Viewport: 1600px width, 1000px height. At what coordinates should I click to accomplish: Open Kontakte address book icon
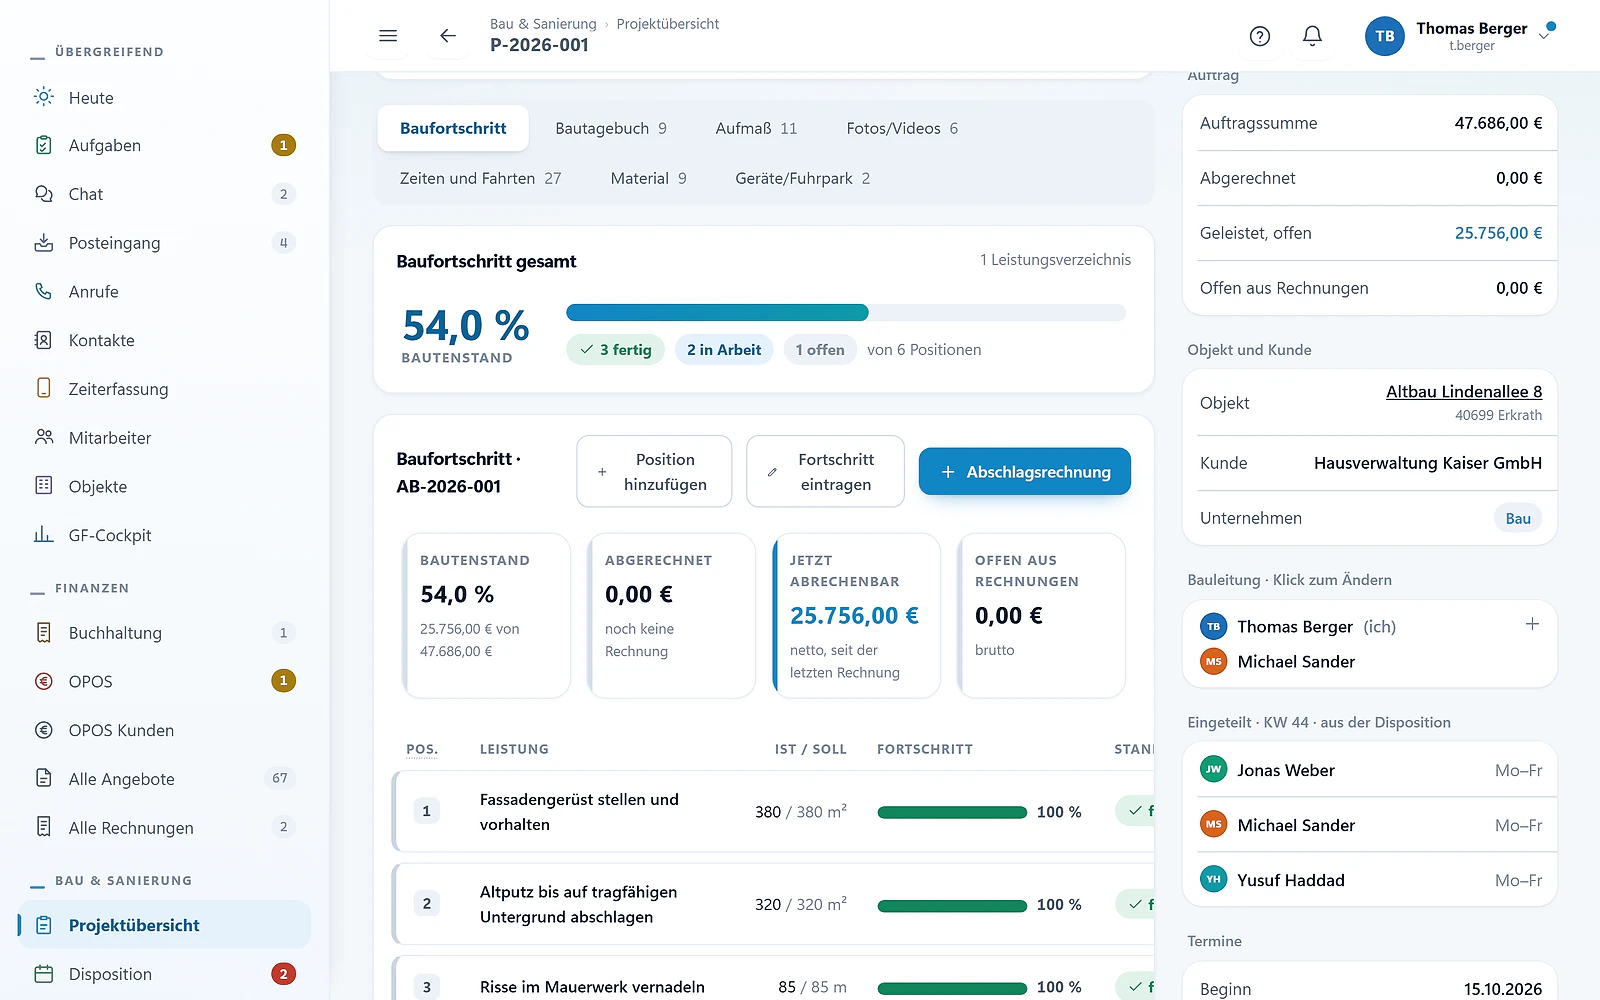click(44, 340)
